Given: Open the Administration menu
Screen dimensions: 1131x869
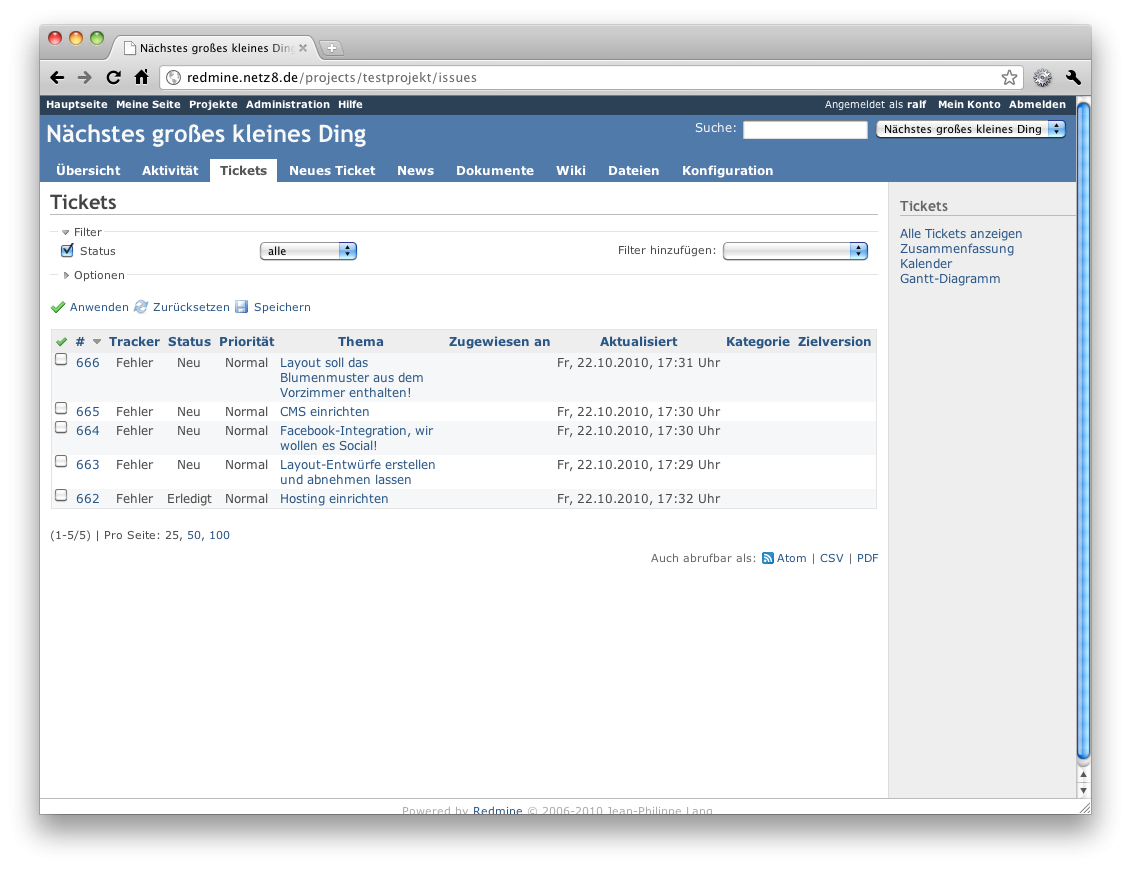Looking at the screenshot, I should click(288, 104).
